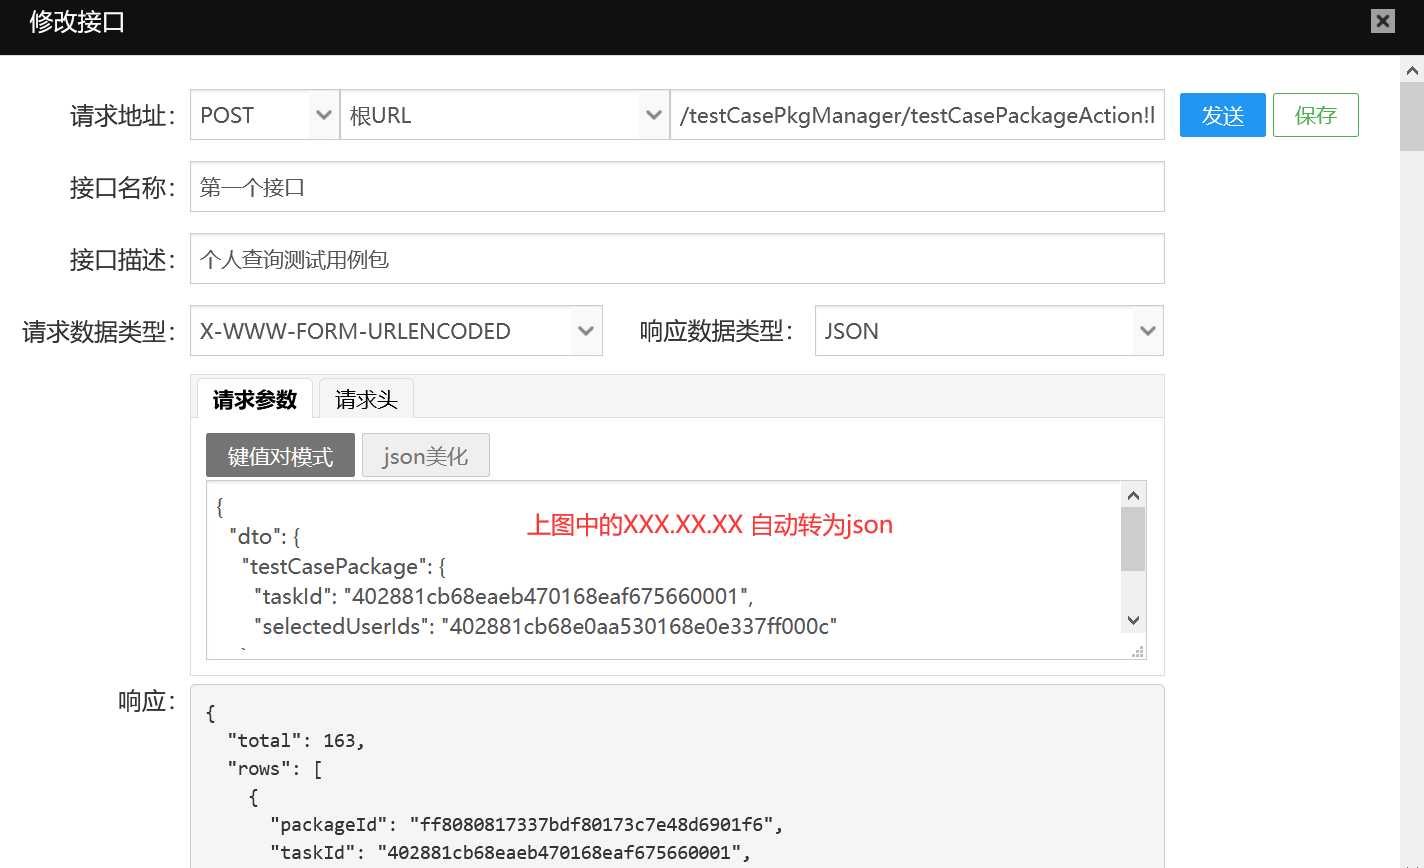Click the "rows": [ response line

click(275, 768)
